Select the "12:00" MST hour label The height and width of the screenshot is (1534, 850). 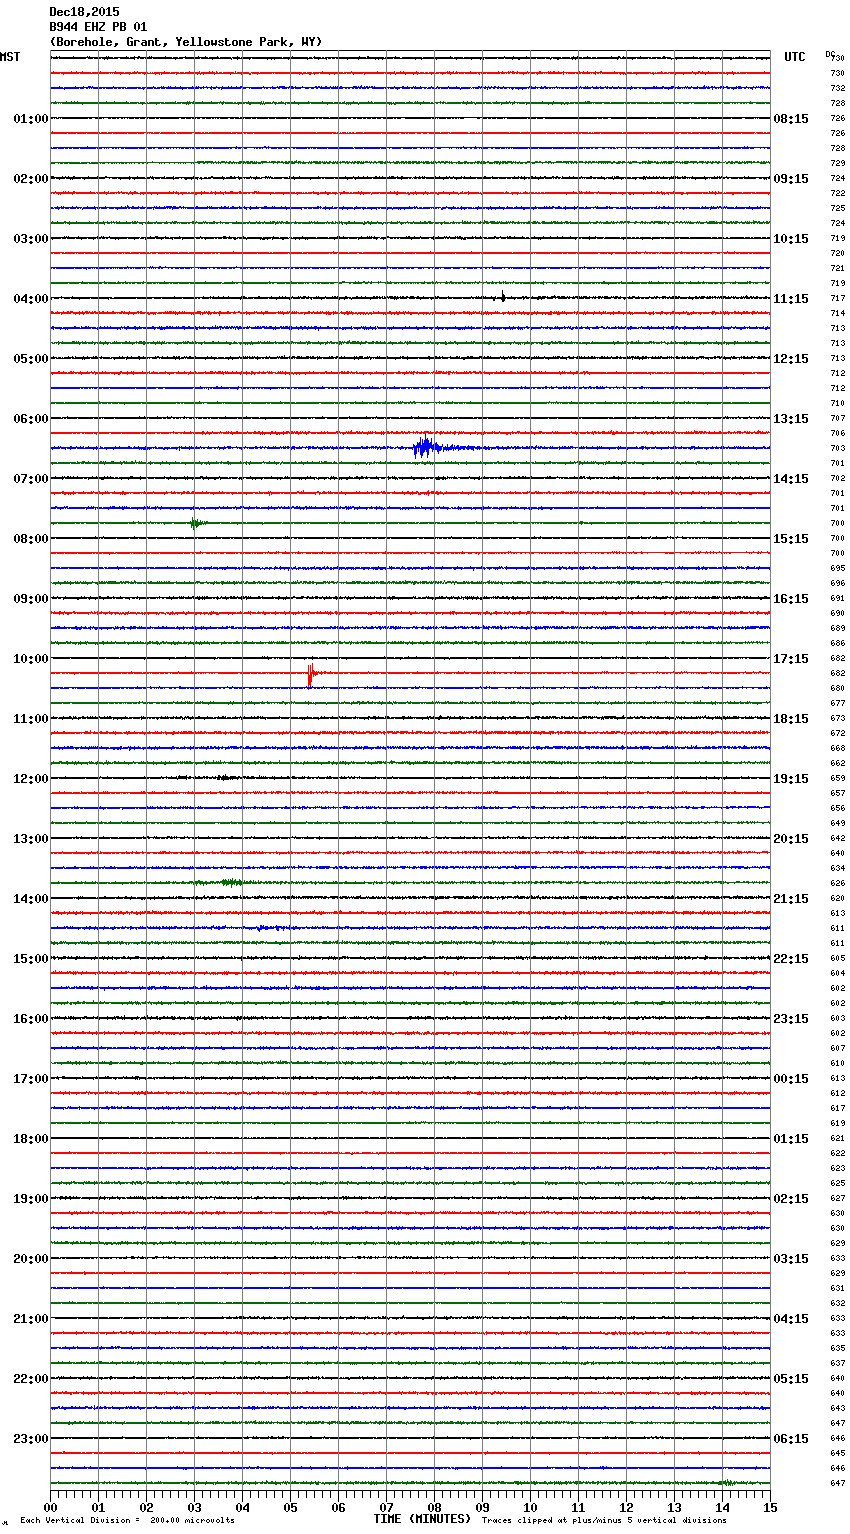click(31, 779)
